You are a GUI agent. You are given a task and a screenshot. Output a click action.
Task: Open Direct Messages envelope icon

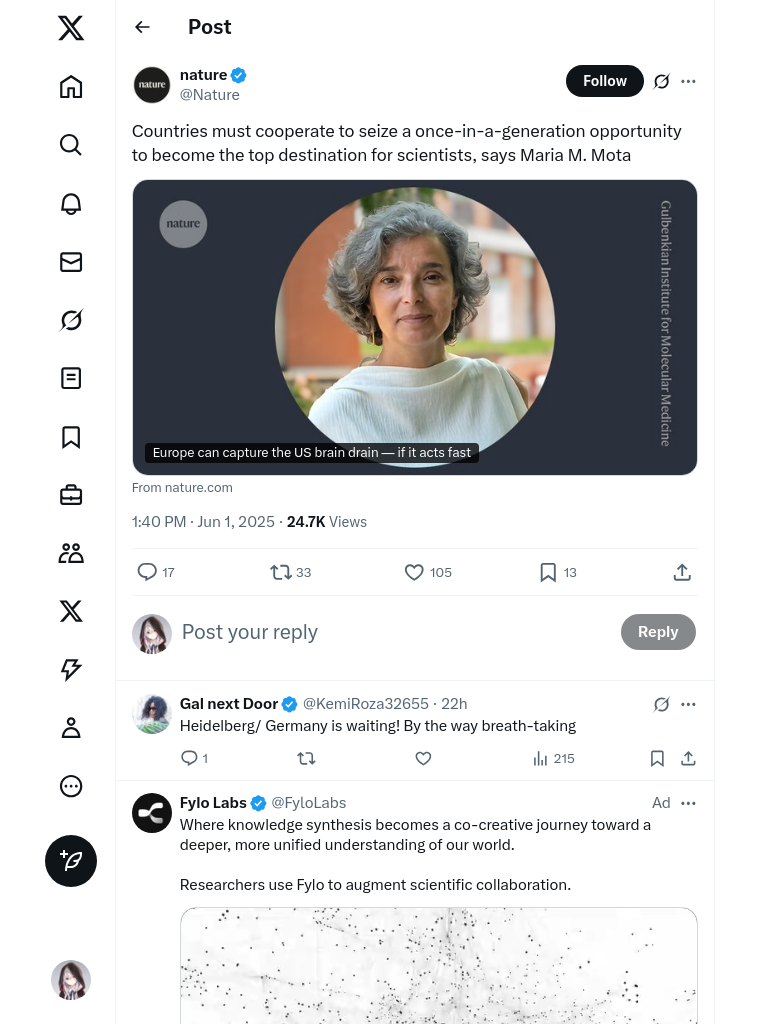coord(71,262)
